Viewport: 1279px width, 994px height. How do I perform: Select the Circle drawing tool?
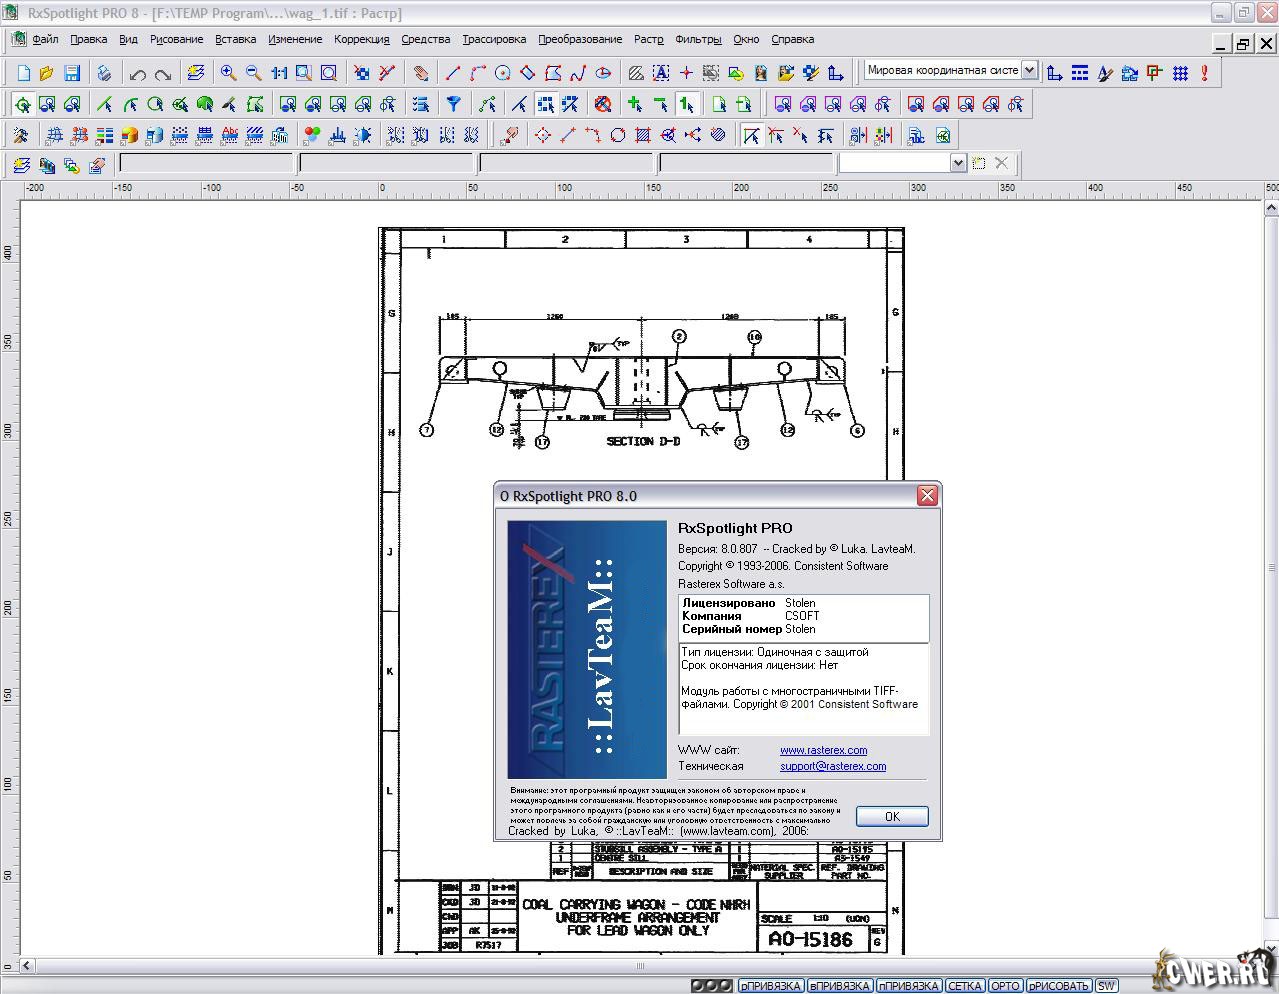[x=503, y=73]
